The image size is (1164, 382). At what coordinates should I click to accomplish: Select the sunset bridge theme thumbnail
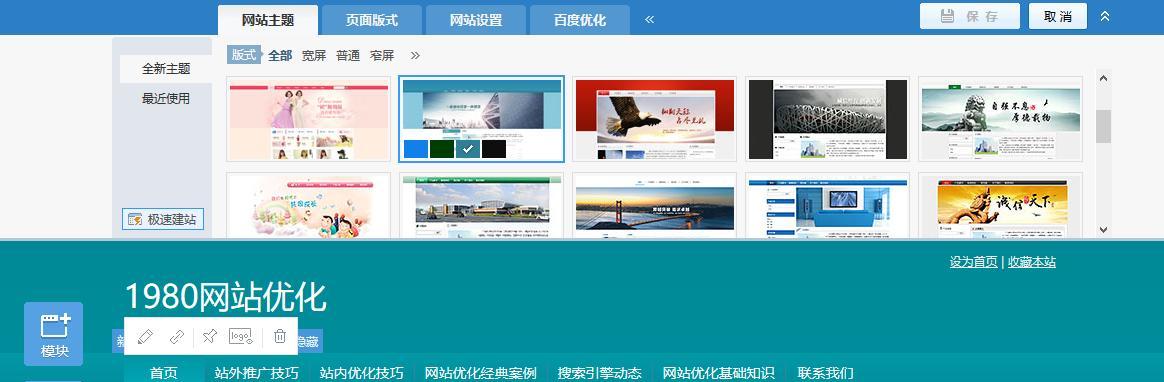coord(655,205)
